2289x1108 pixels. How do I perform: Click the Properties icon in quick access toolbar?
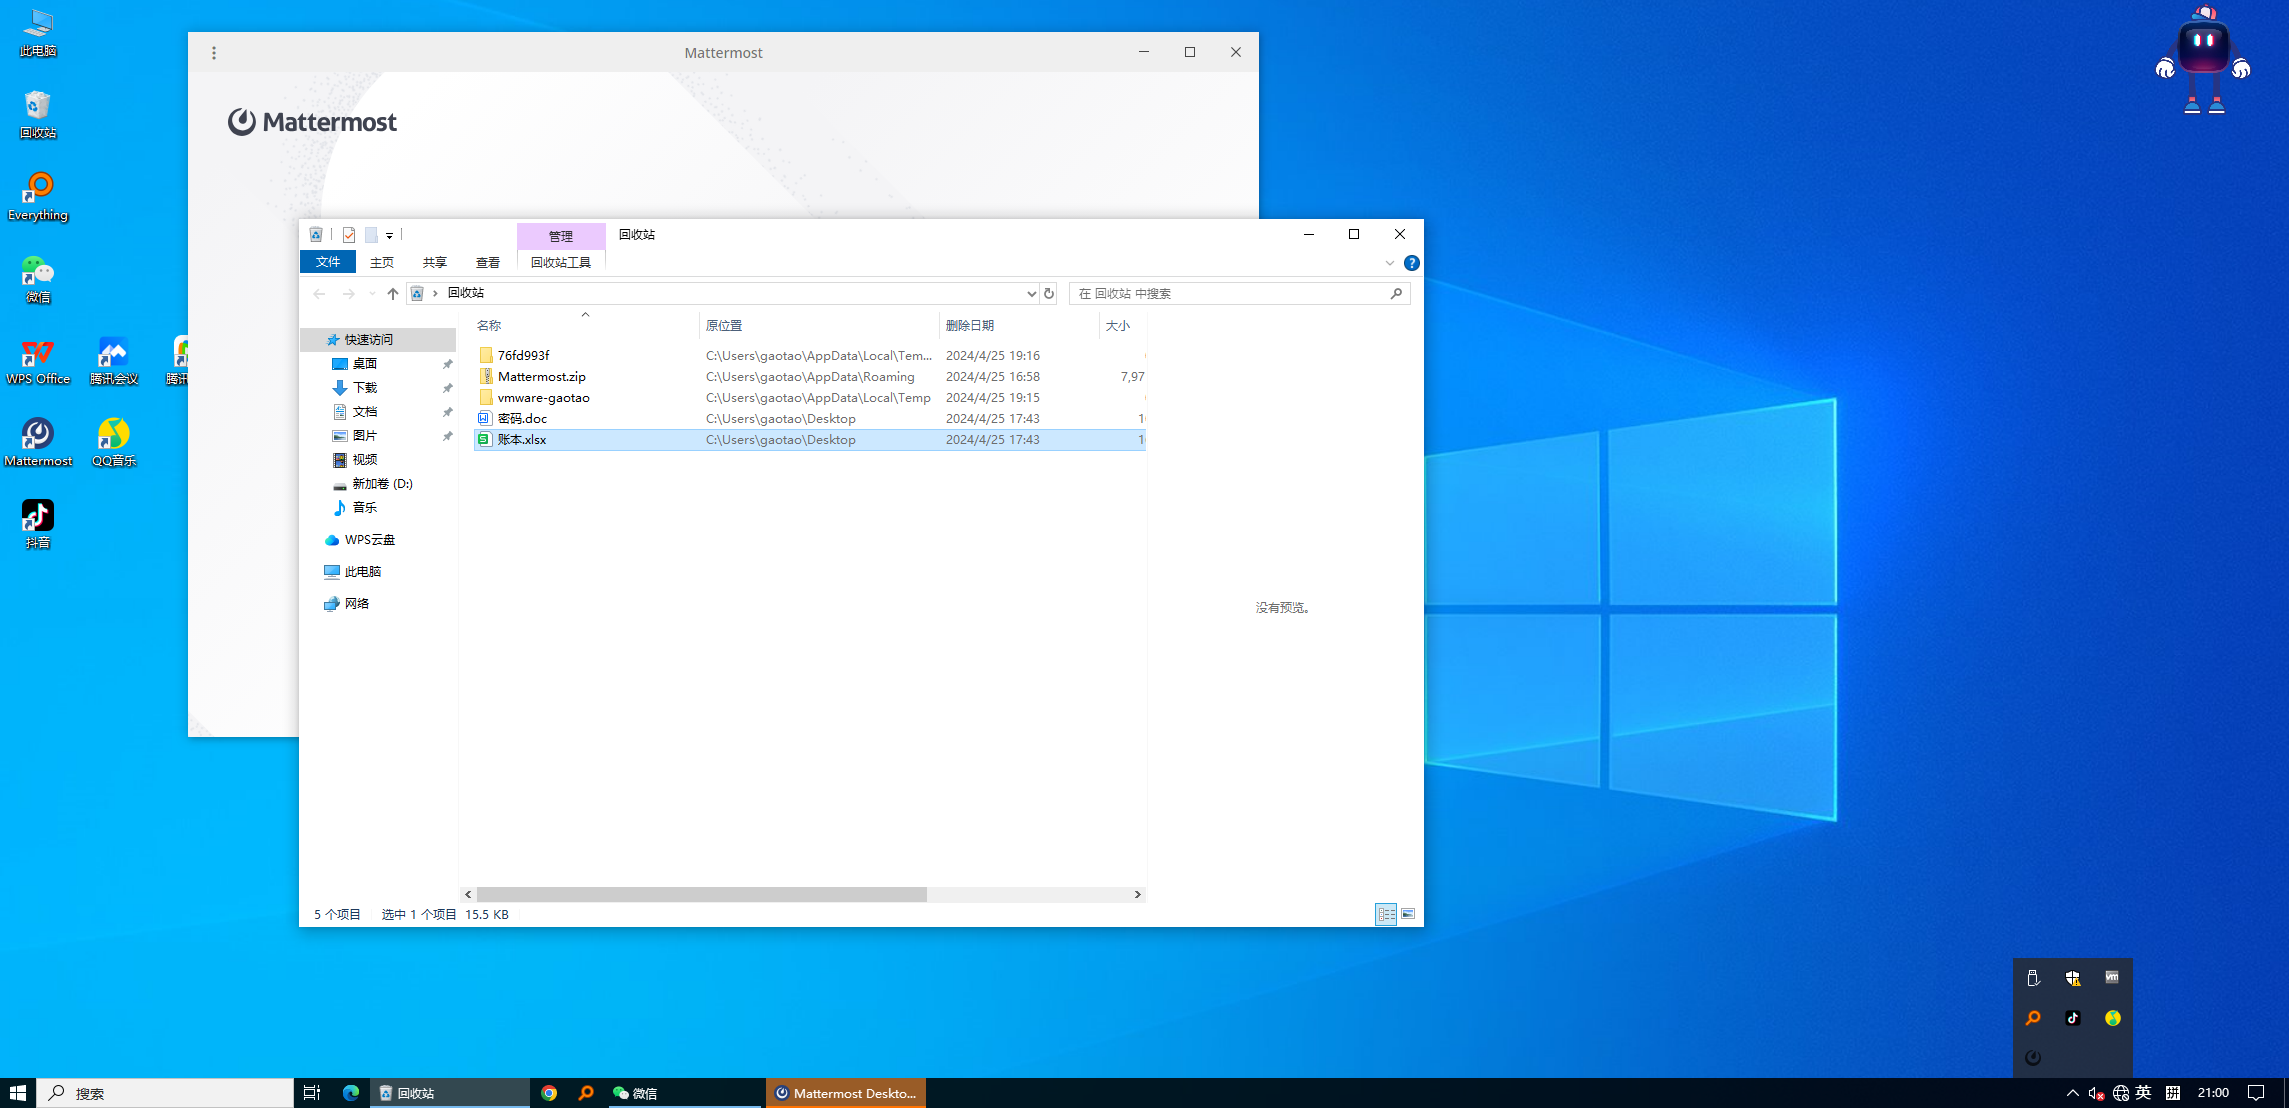(x=349, y=235)
